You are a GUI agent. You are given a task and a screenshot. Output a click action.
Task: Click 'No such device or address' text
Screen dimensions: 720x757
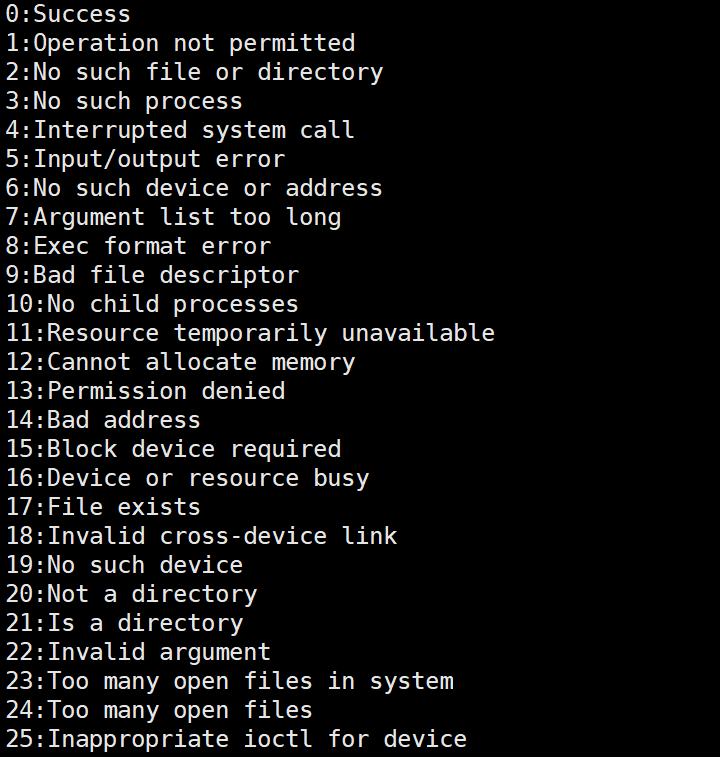coord(194,188)
